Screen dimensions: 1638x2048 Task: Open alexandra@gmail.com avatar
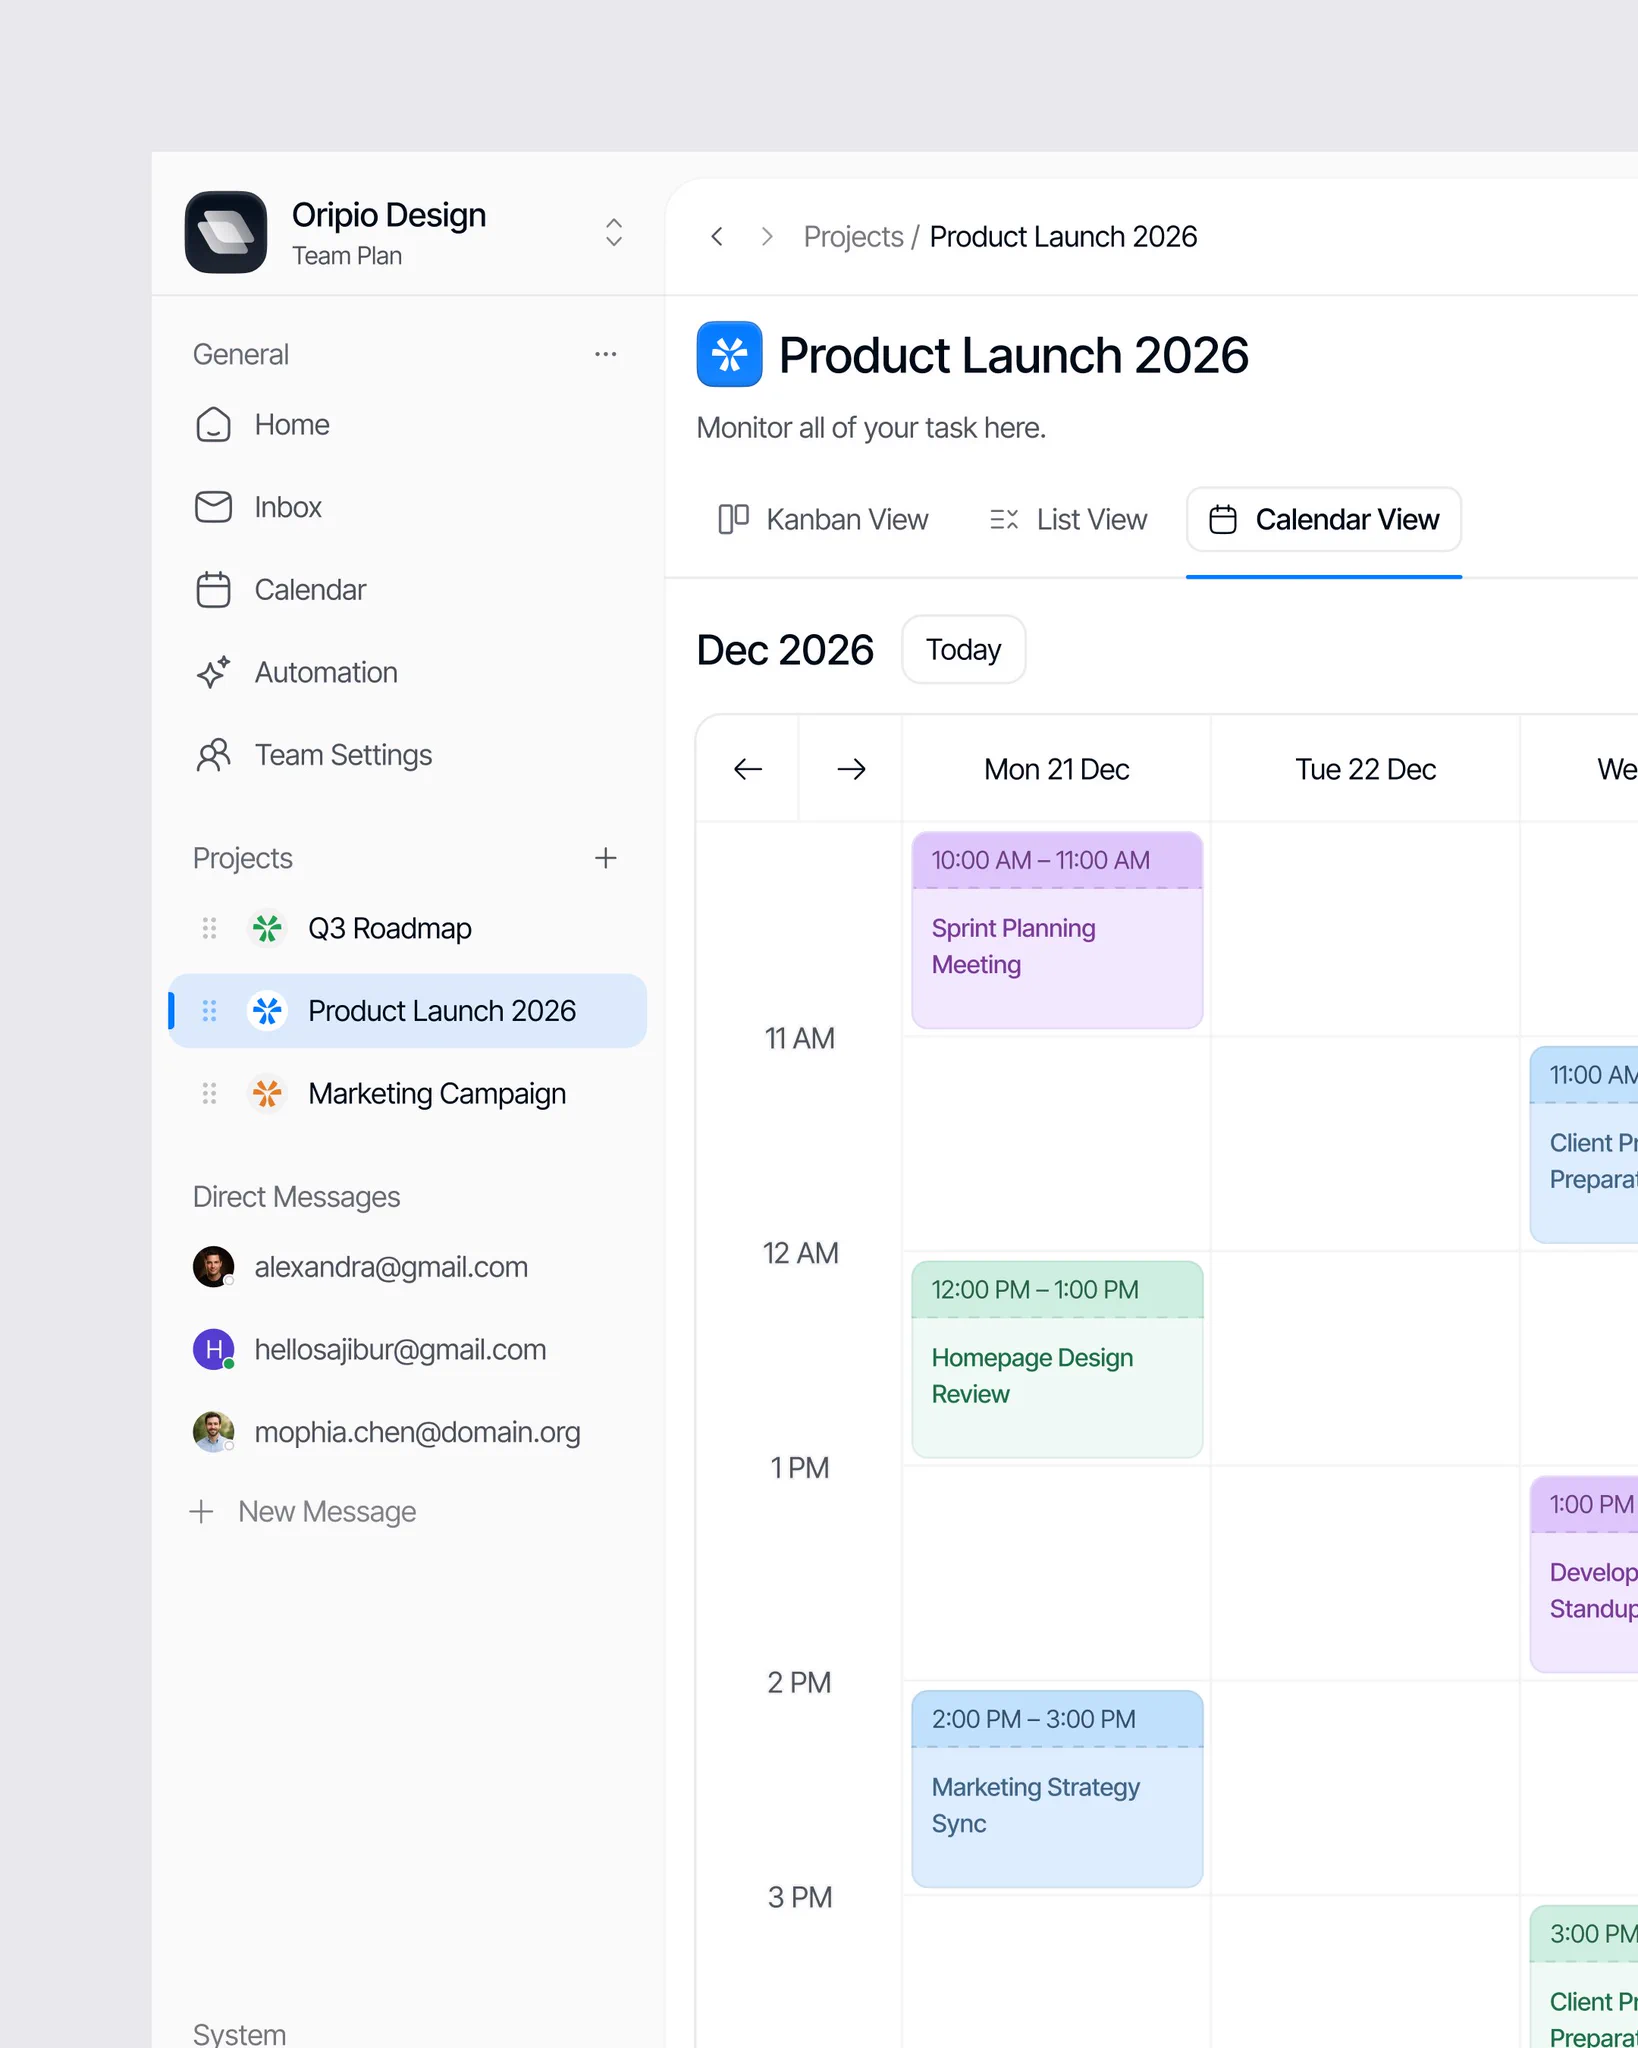[x=213, y=1267]
